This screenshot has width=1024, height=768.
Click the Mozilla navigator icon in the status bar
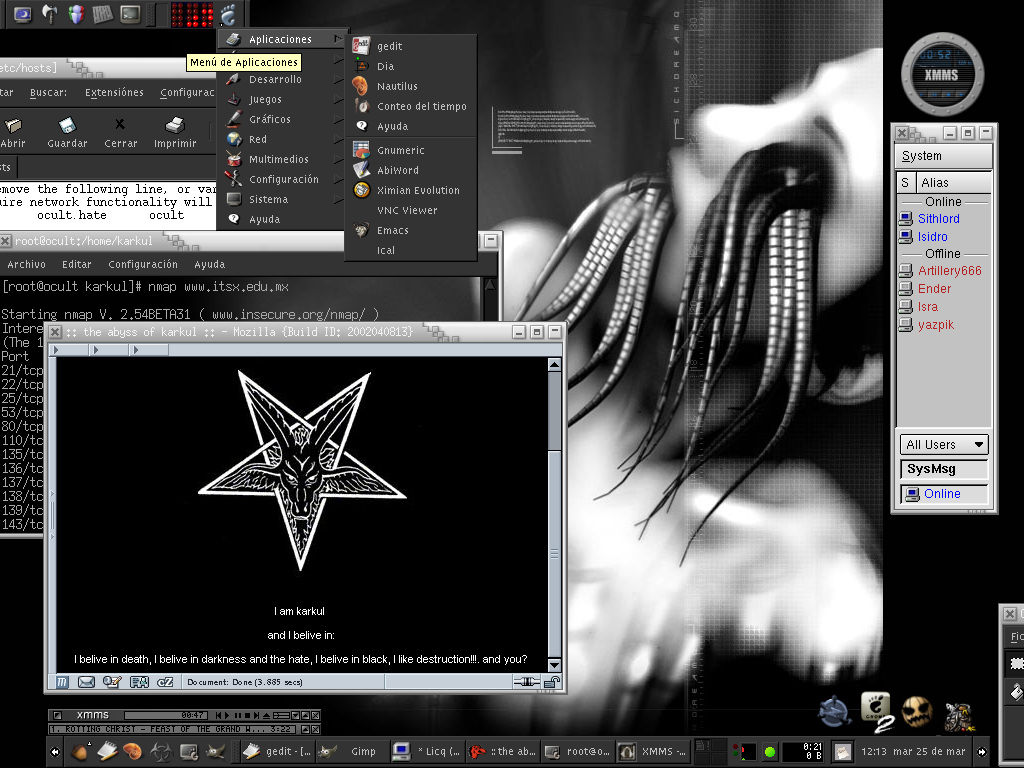click(x=61, y=682)
